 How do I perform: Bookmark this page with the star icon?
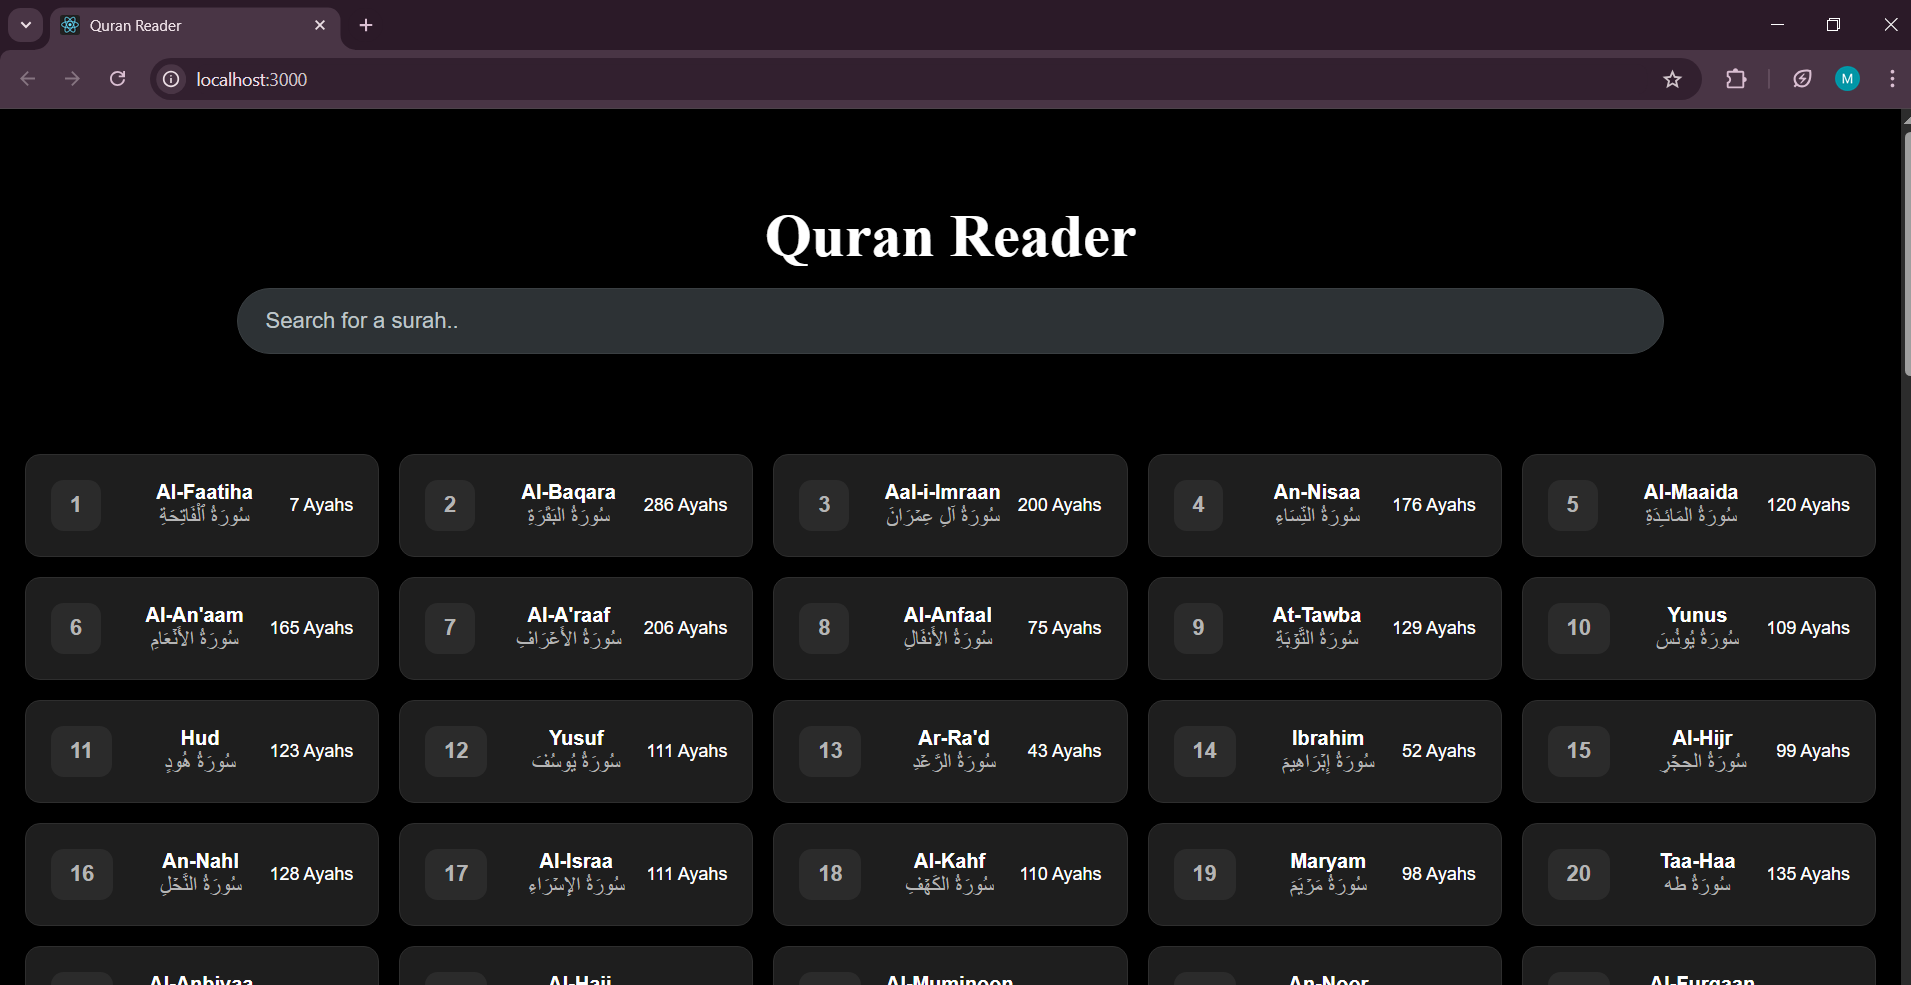(1672, 79)
